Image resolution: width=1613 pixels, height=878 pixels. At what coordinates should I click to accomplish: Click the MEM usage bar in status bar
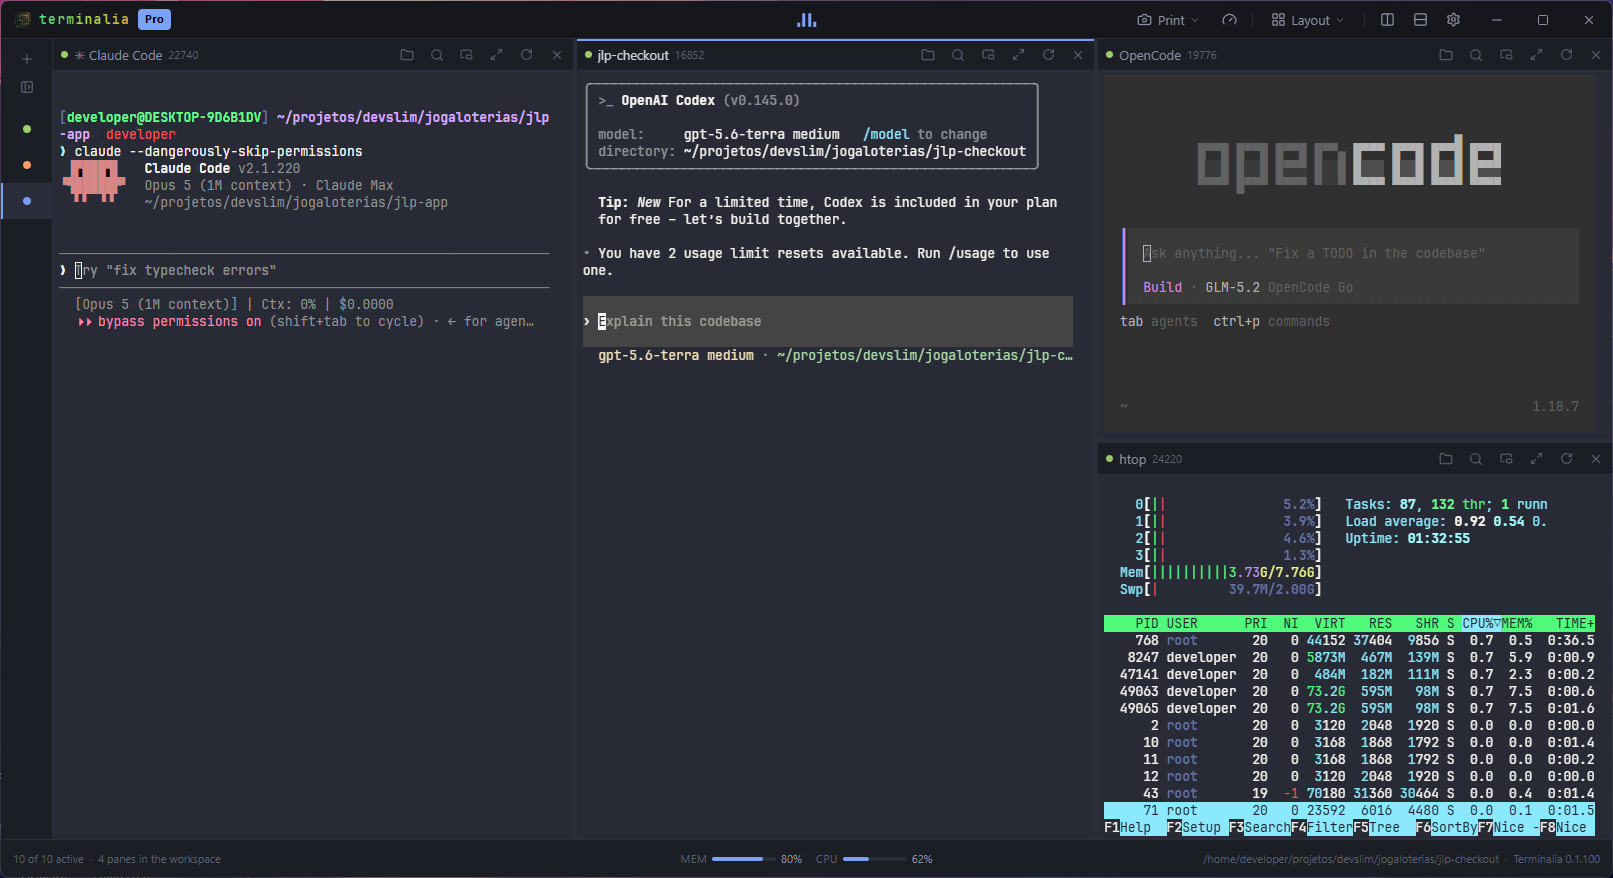coord(742,859)
